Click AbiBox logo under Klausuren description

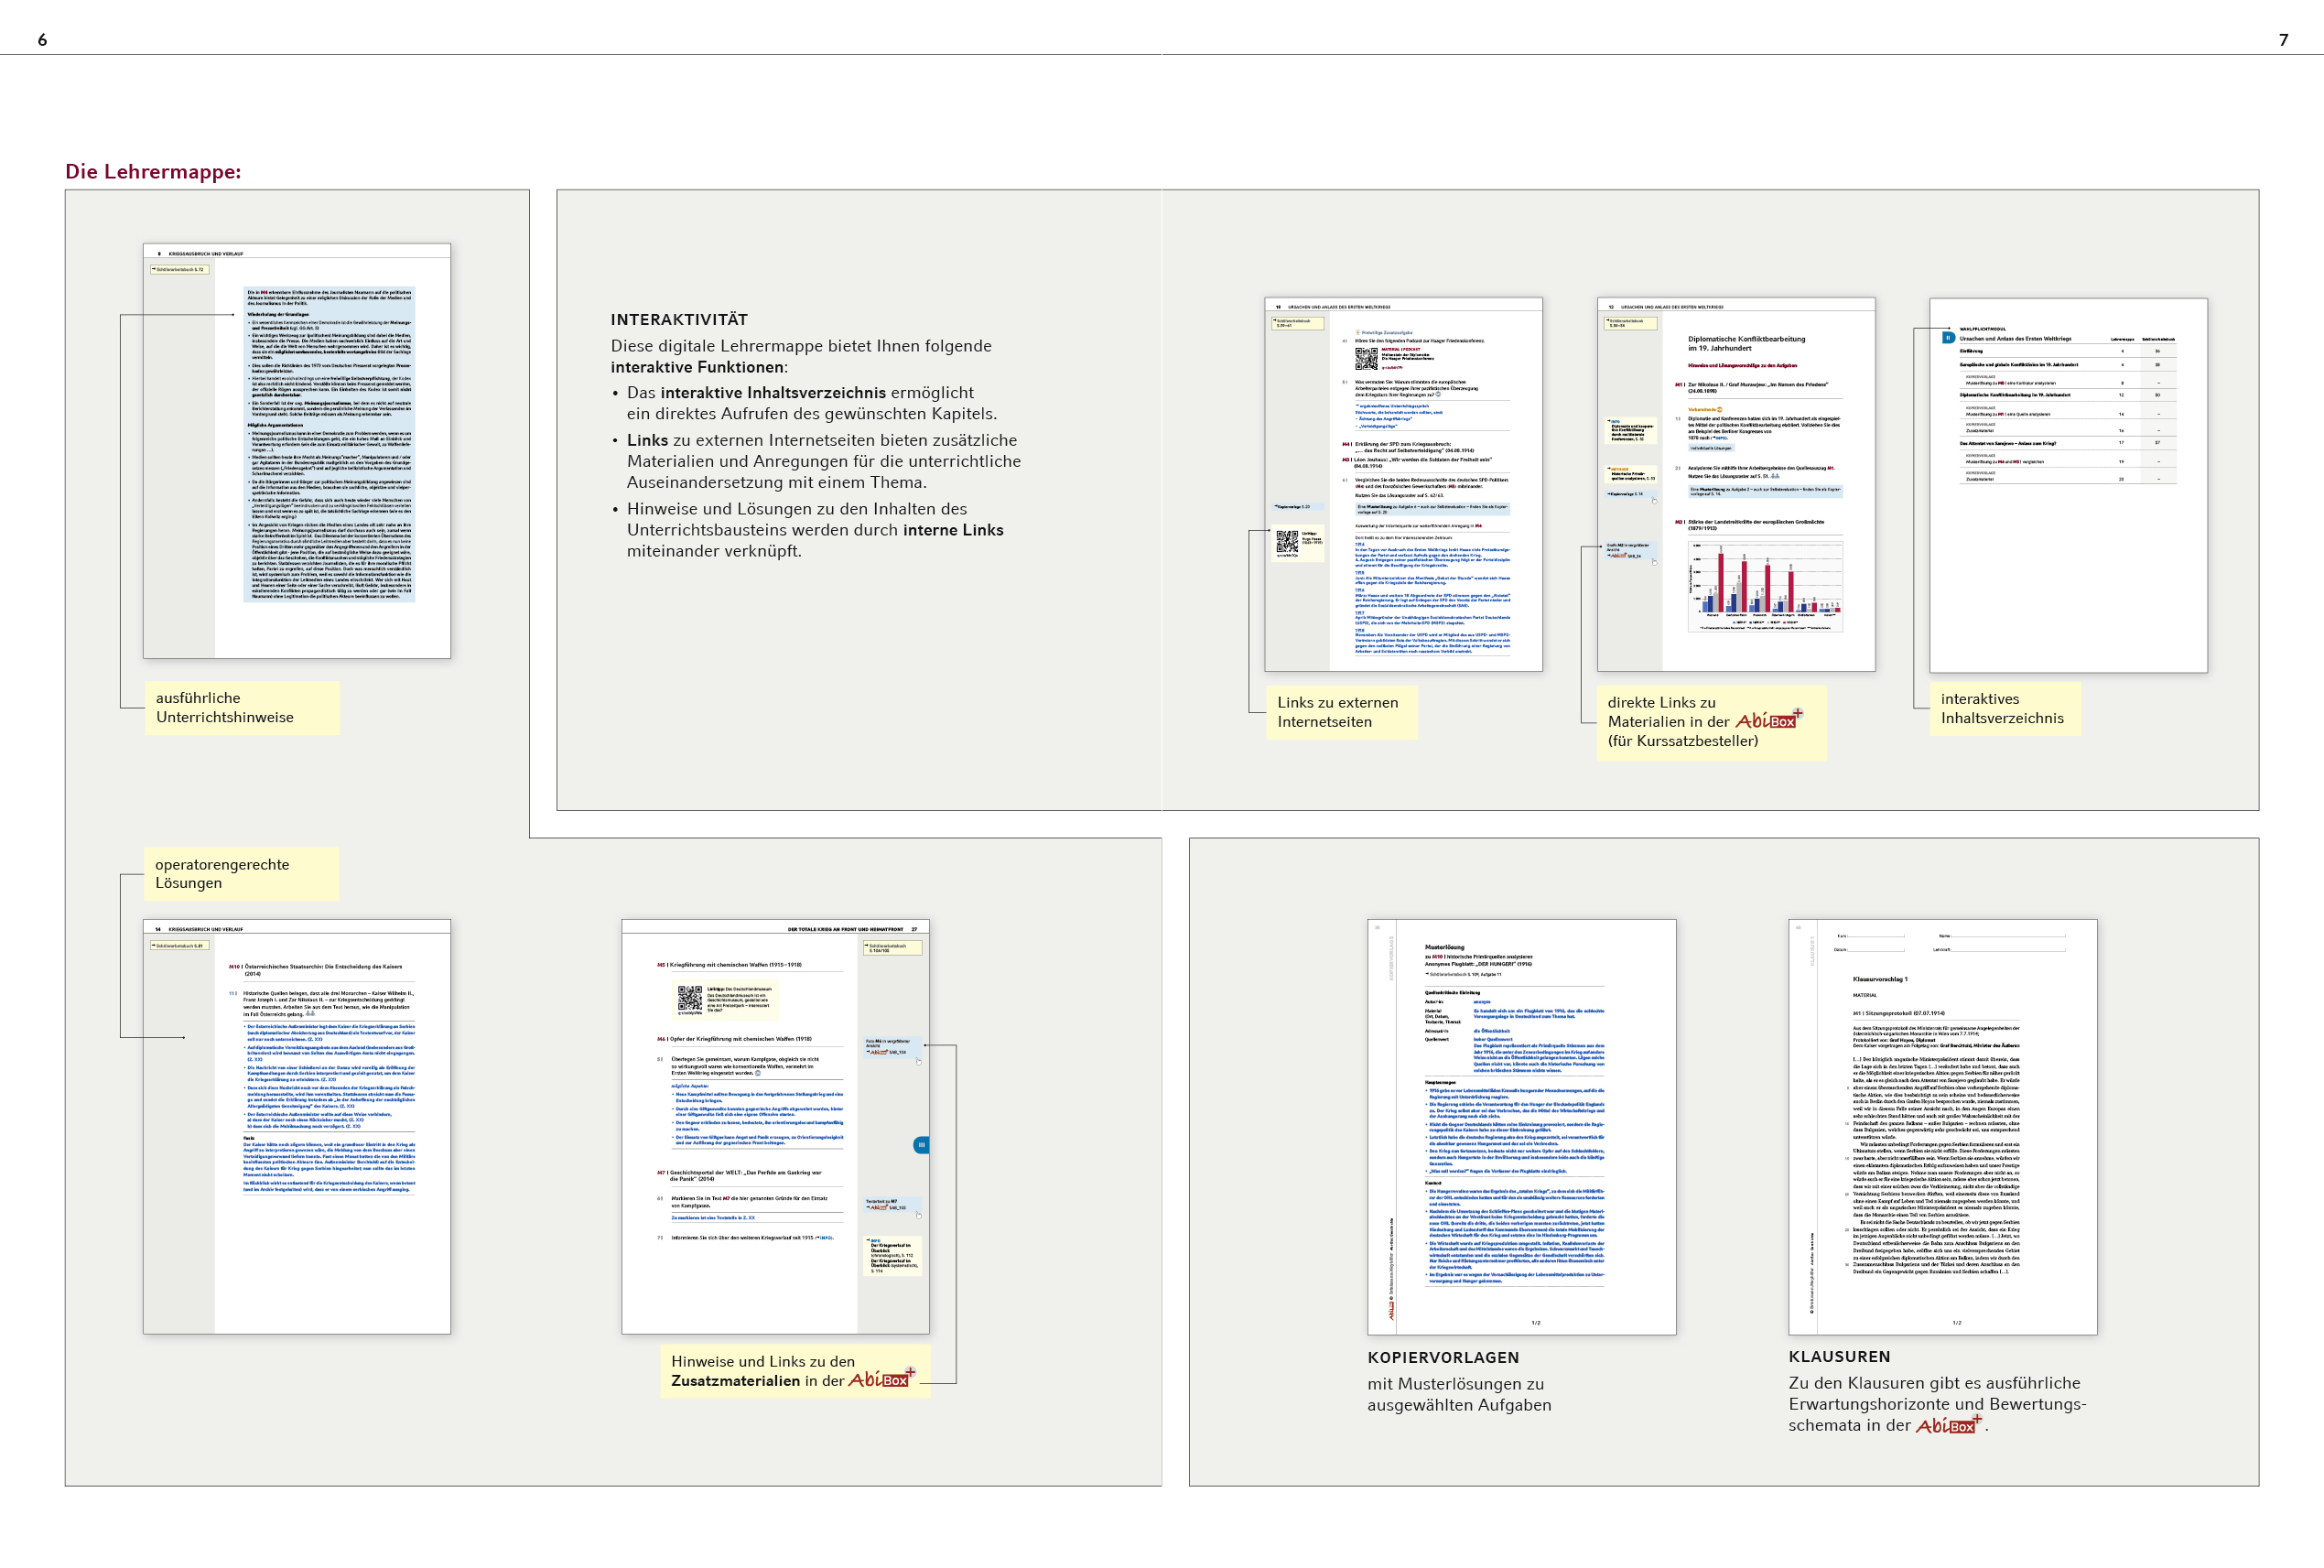click(x=1947, y=1425)
